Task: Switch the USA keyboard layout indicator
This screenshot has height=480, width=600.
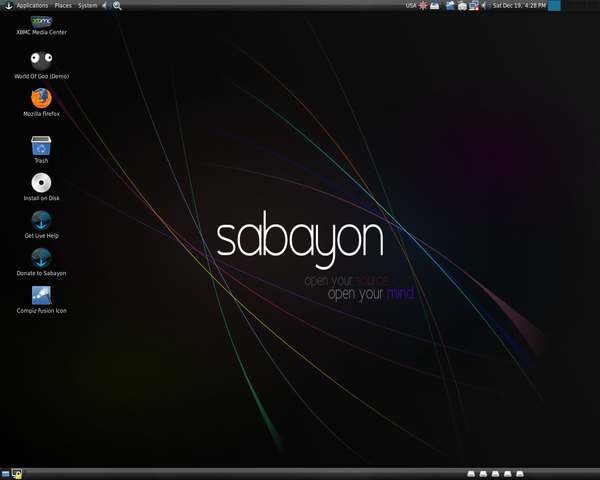Action: point(411,6)
